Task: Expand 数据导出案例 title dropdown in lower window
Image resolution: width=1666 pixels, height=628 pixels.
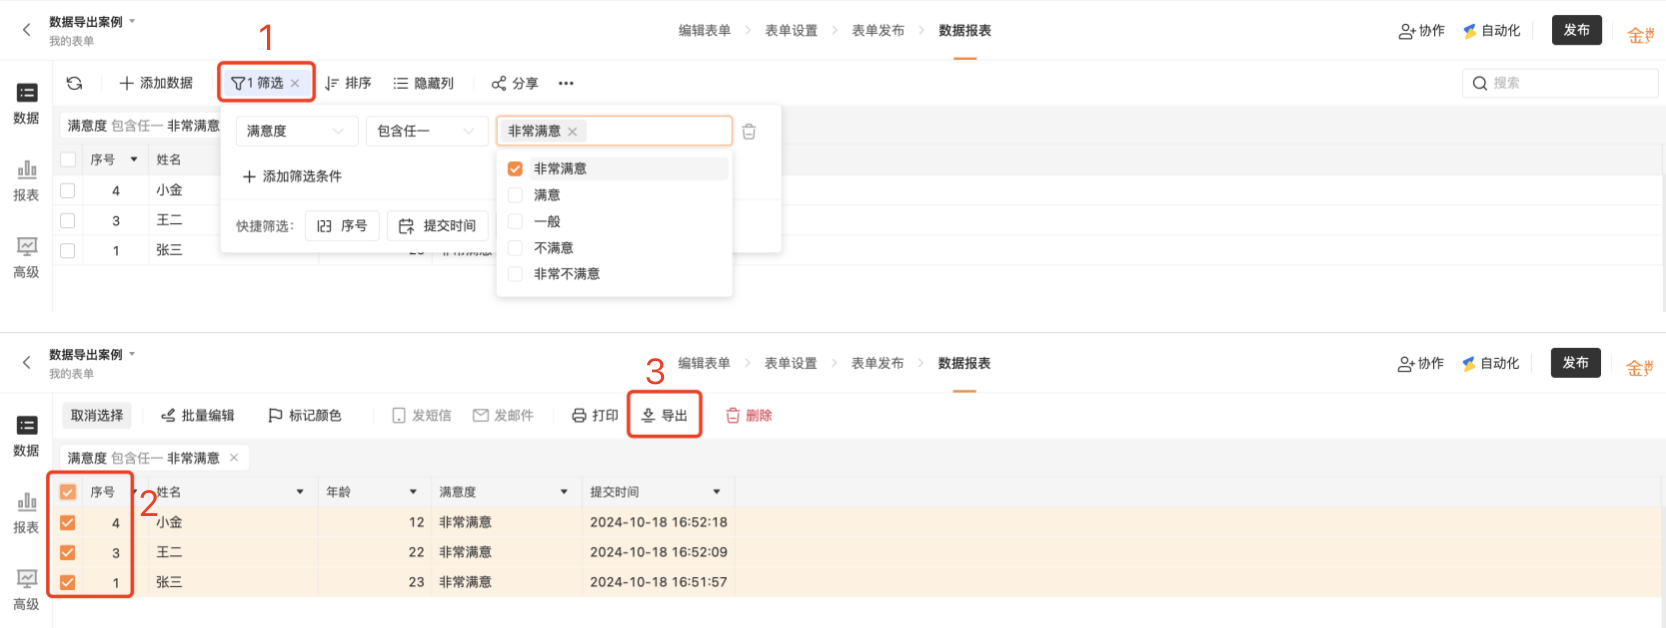Action: click(x=132, y=354)
